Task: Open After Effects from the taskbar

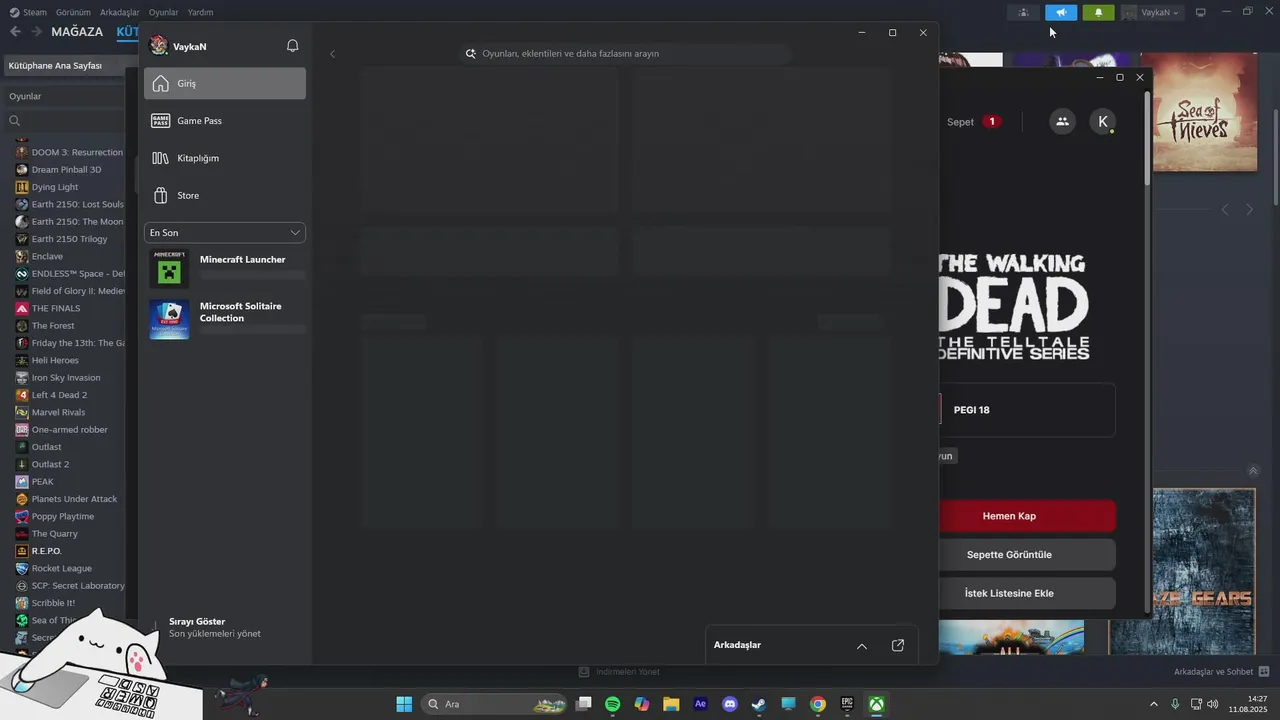Action: pyautogui.click(x=700, y=704)
